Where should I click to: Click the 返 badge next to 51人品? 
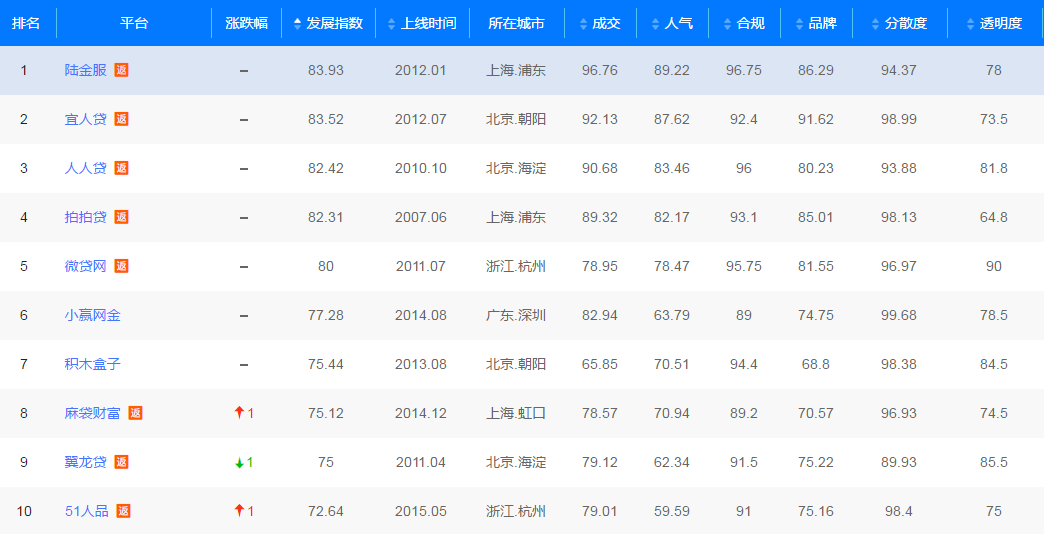pyautogui.click(x=124, y=511)
